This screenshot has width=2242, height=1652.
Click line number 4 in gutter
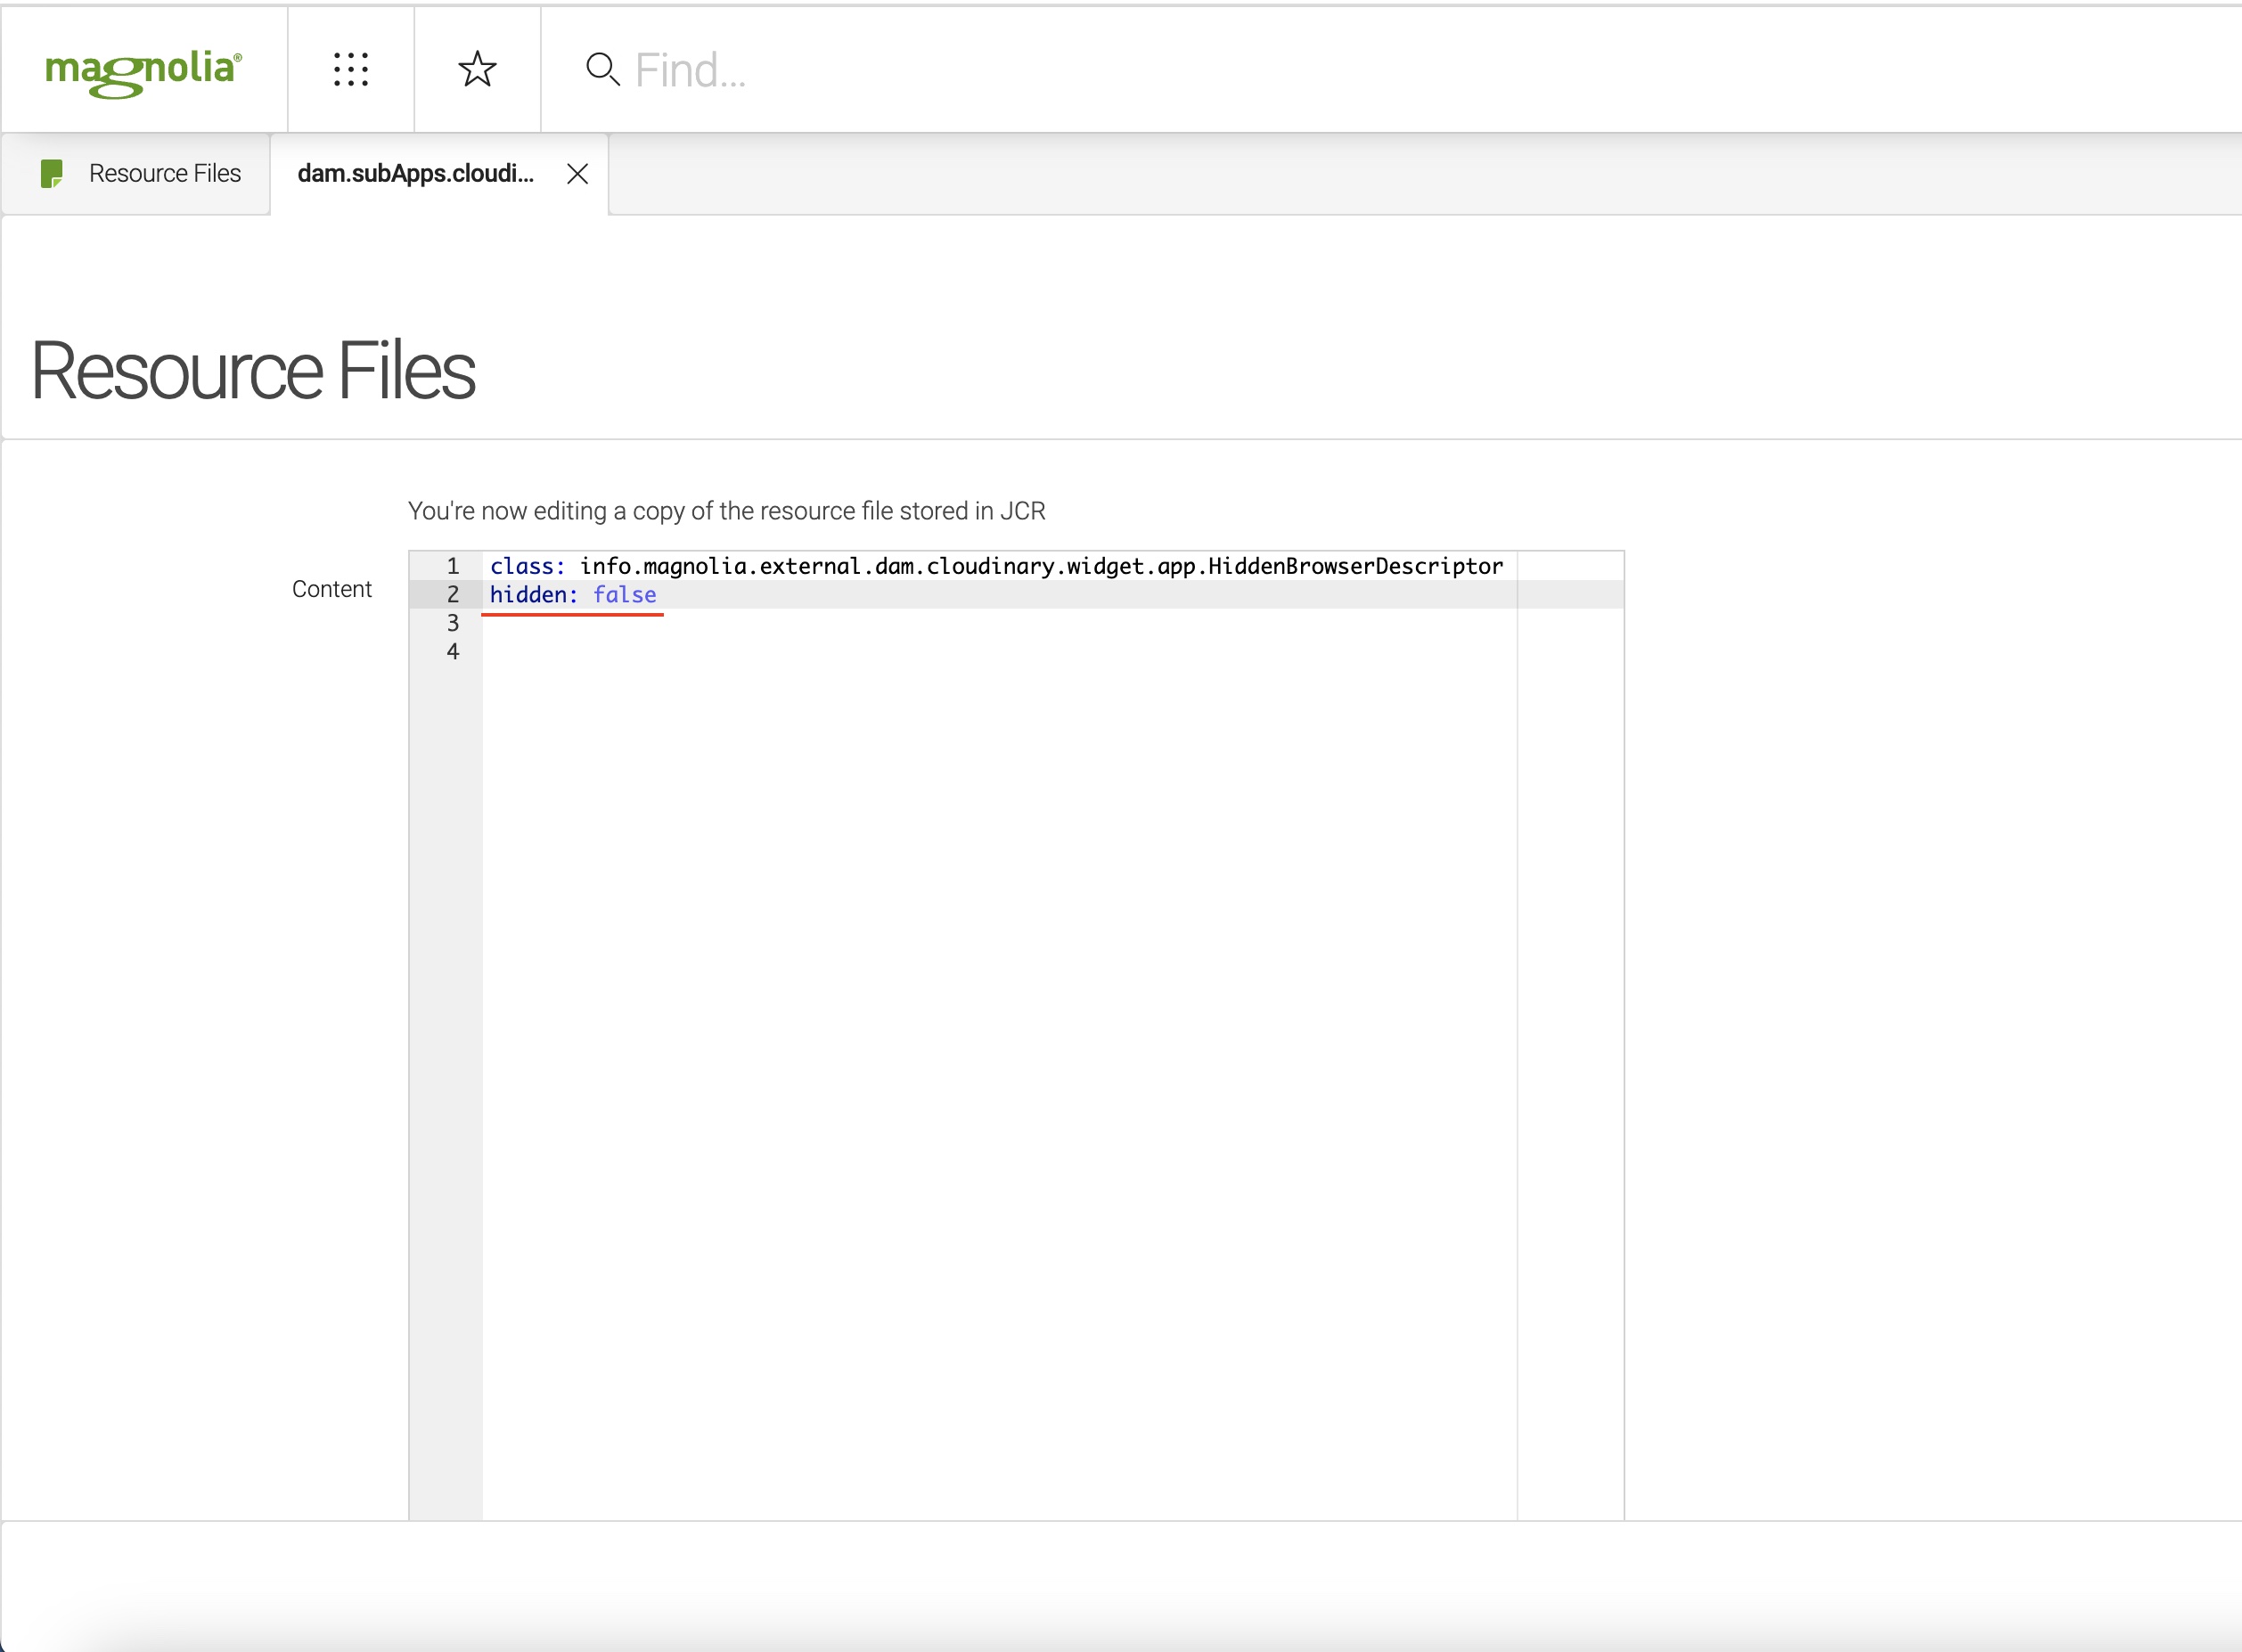pos(453,652)
